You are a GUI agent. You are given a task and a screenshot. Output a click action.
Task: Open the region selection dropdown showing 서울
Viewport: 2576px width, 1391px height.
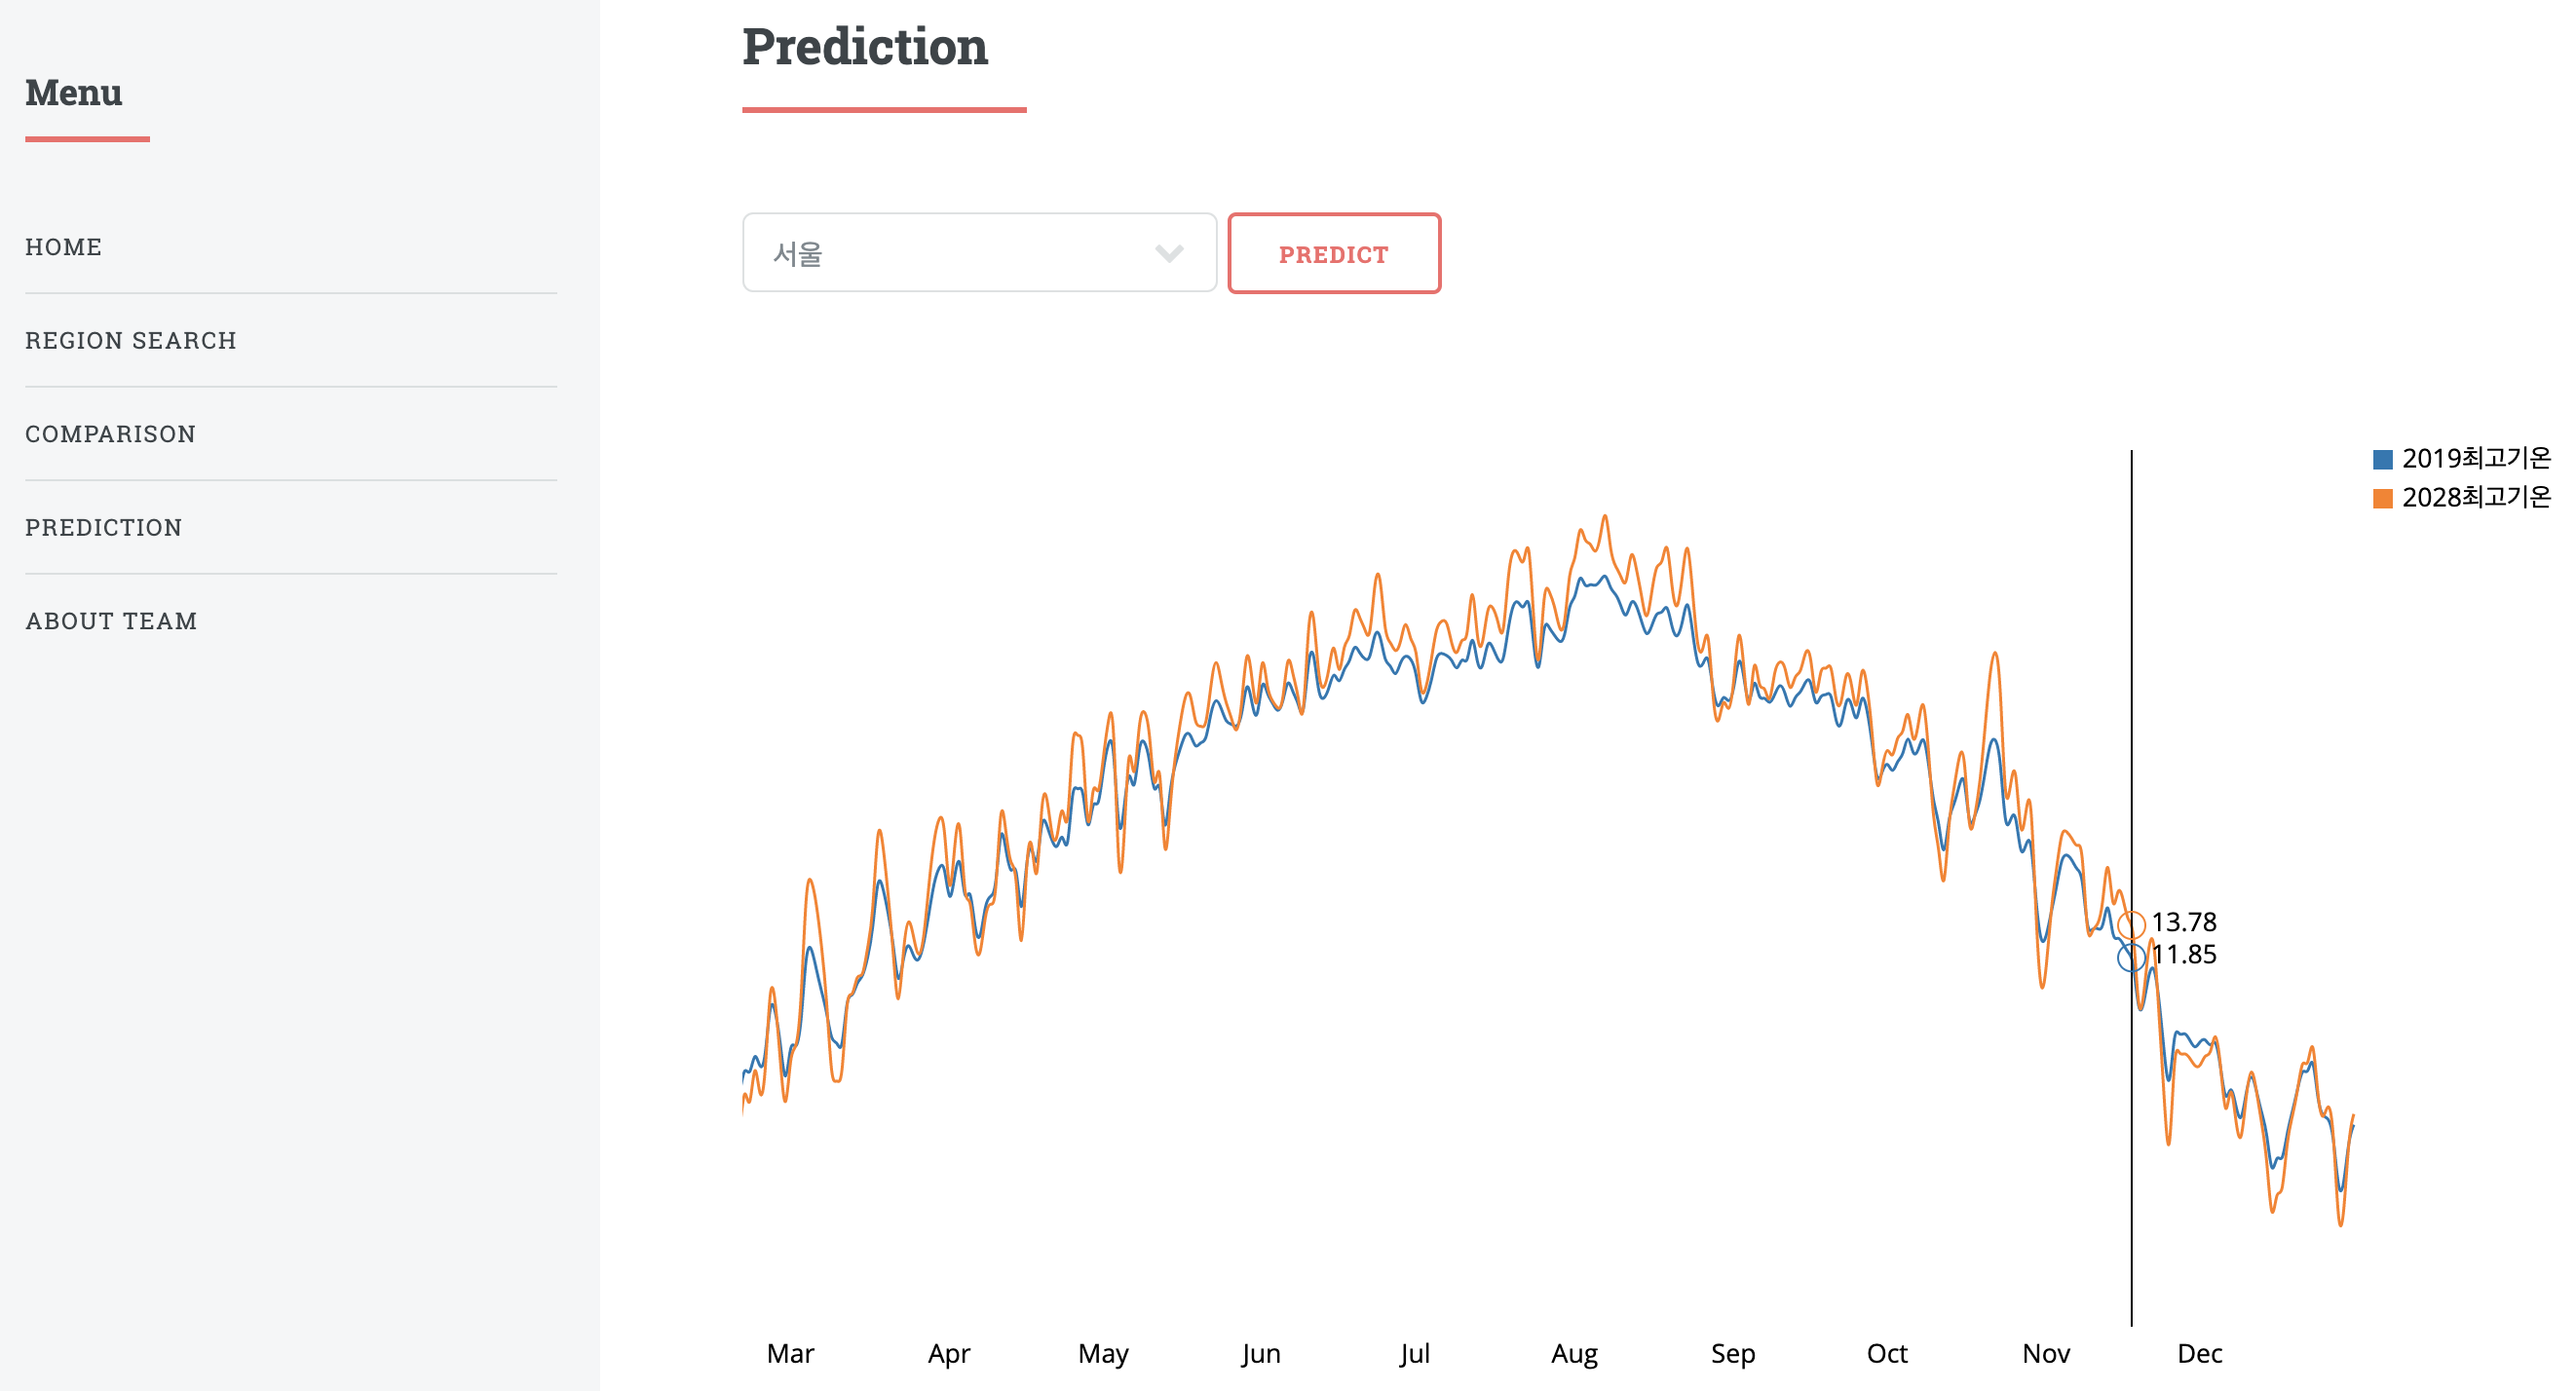[978, 253]
